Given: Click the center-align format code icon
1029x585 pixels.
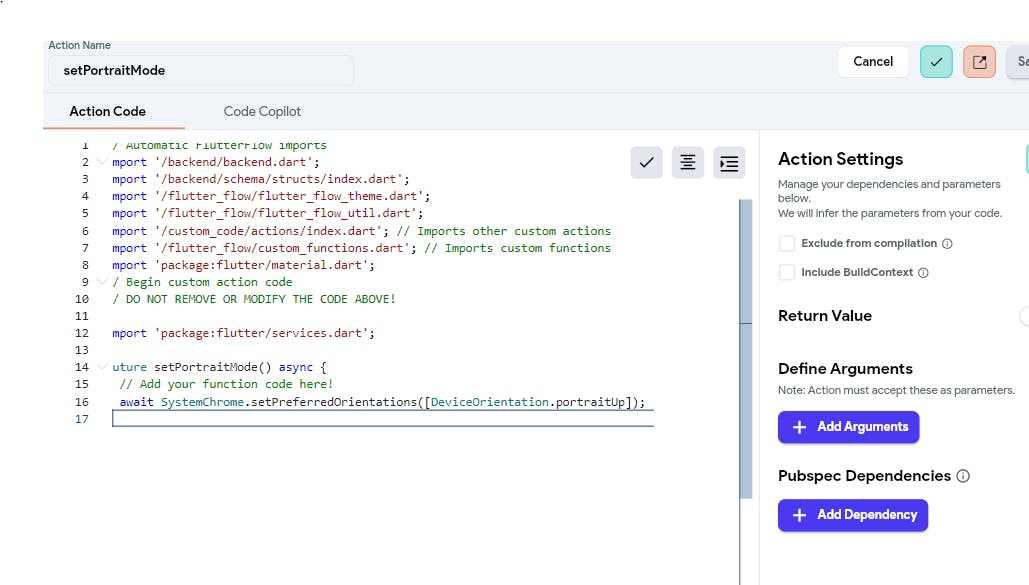Looking at the screenshot, I should 687,163.
